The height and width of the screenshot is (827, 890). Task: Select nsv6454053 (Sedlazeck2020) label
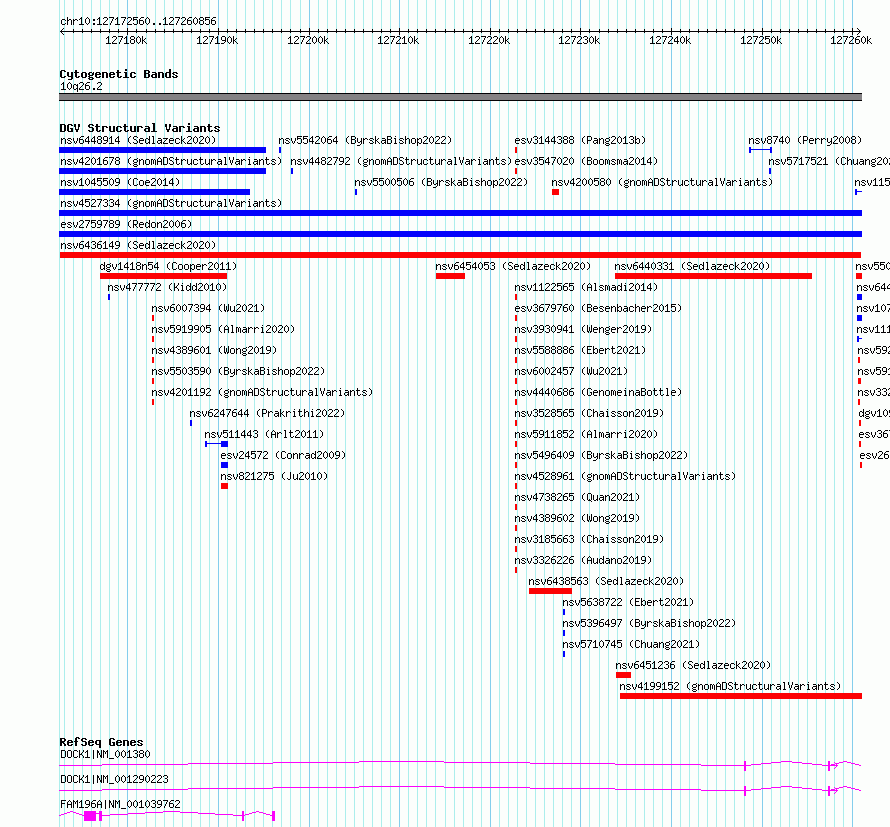click(513, 266)
